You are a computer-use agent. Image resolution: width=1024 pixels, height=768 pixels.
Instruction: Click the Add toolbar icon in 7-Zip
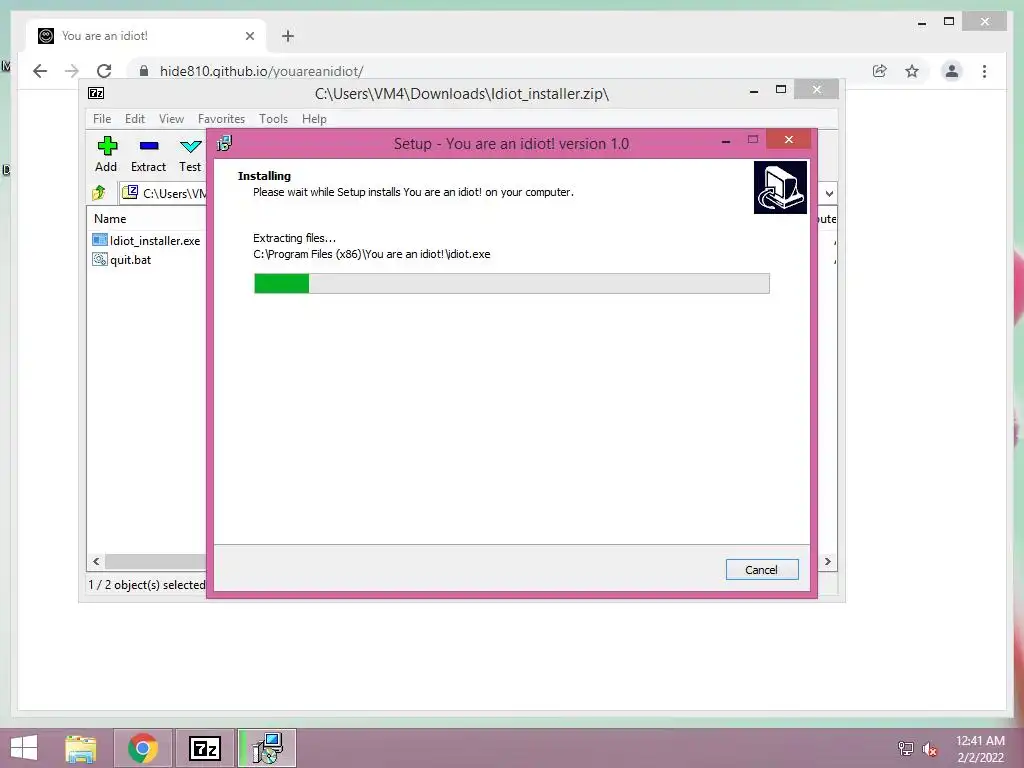coord(107,146)
